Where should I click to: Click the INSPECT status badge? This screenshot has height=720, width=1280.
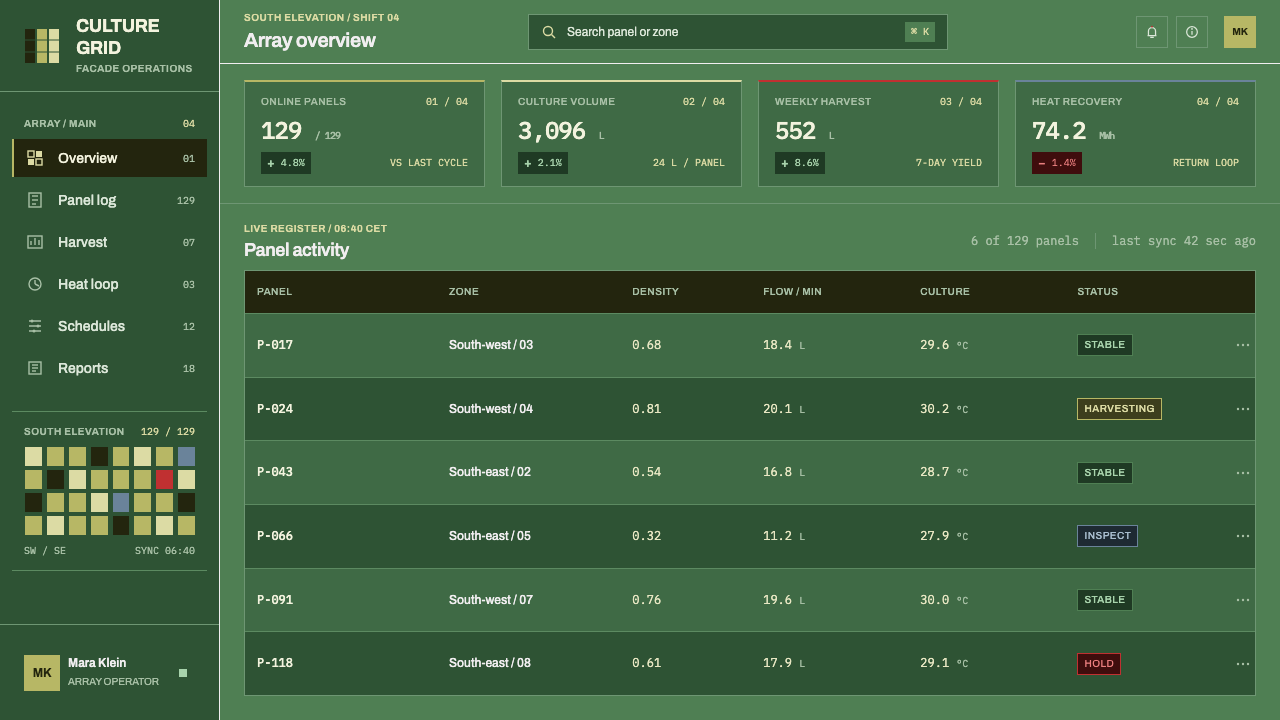tap(1107, 536)
